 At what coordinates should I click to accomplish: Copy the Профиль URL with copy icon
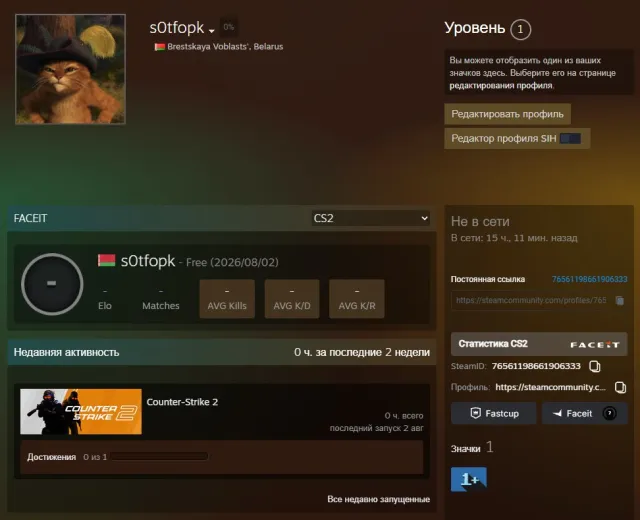(620, 387)
